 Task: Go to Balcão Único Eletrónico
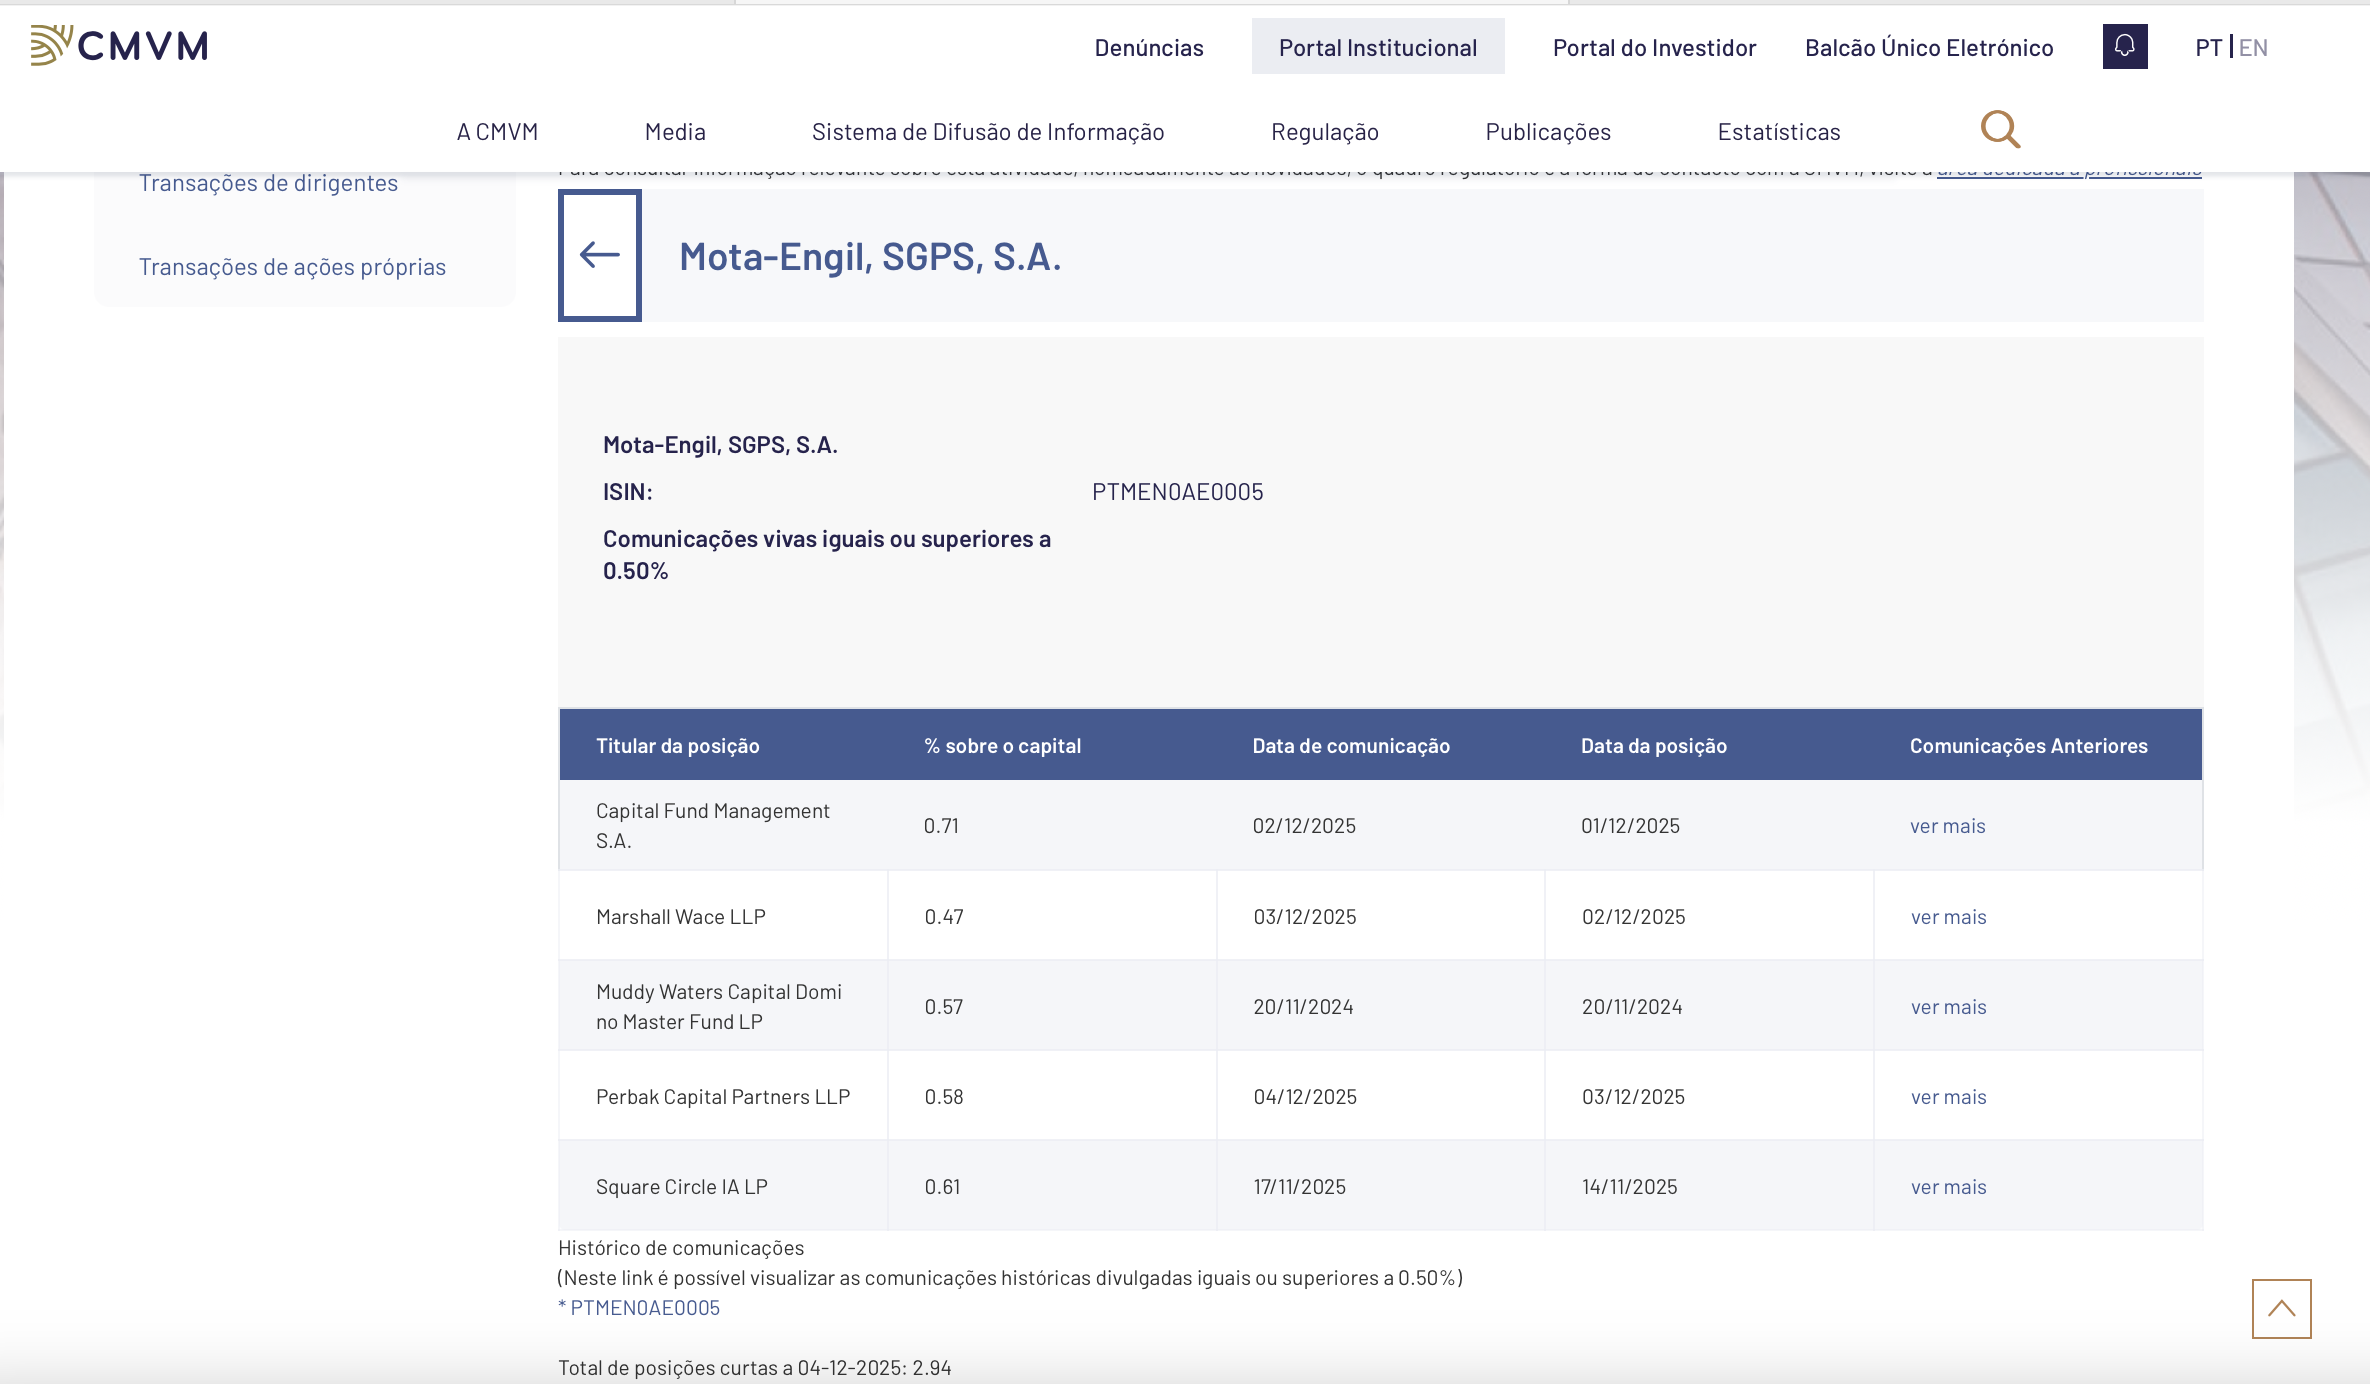point(1929,48)
